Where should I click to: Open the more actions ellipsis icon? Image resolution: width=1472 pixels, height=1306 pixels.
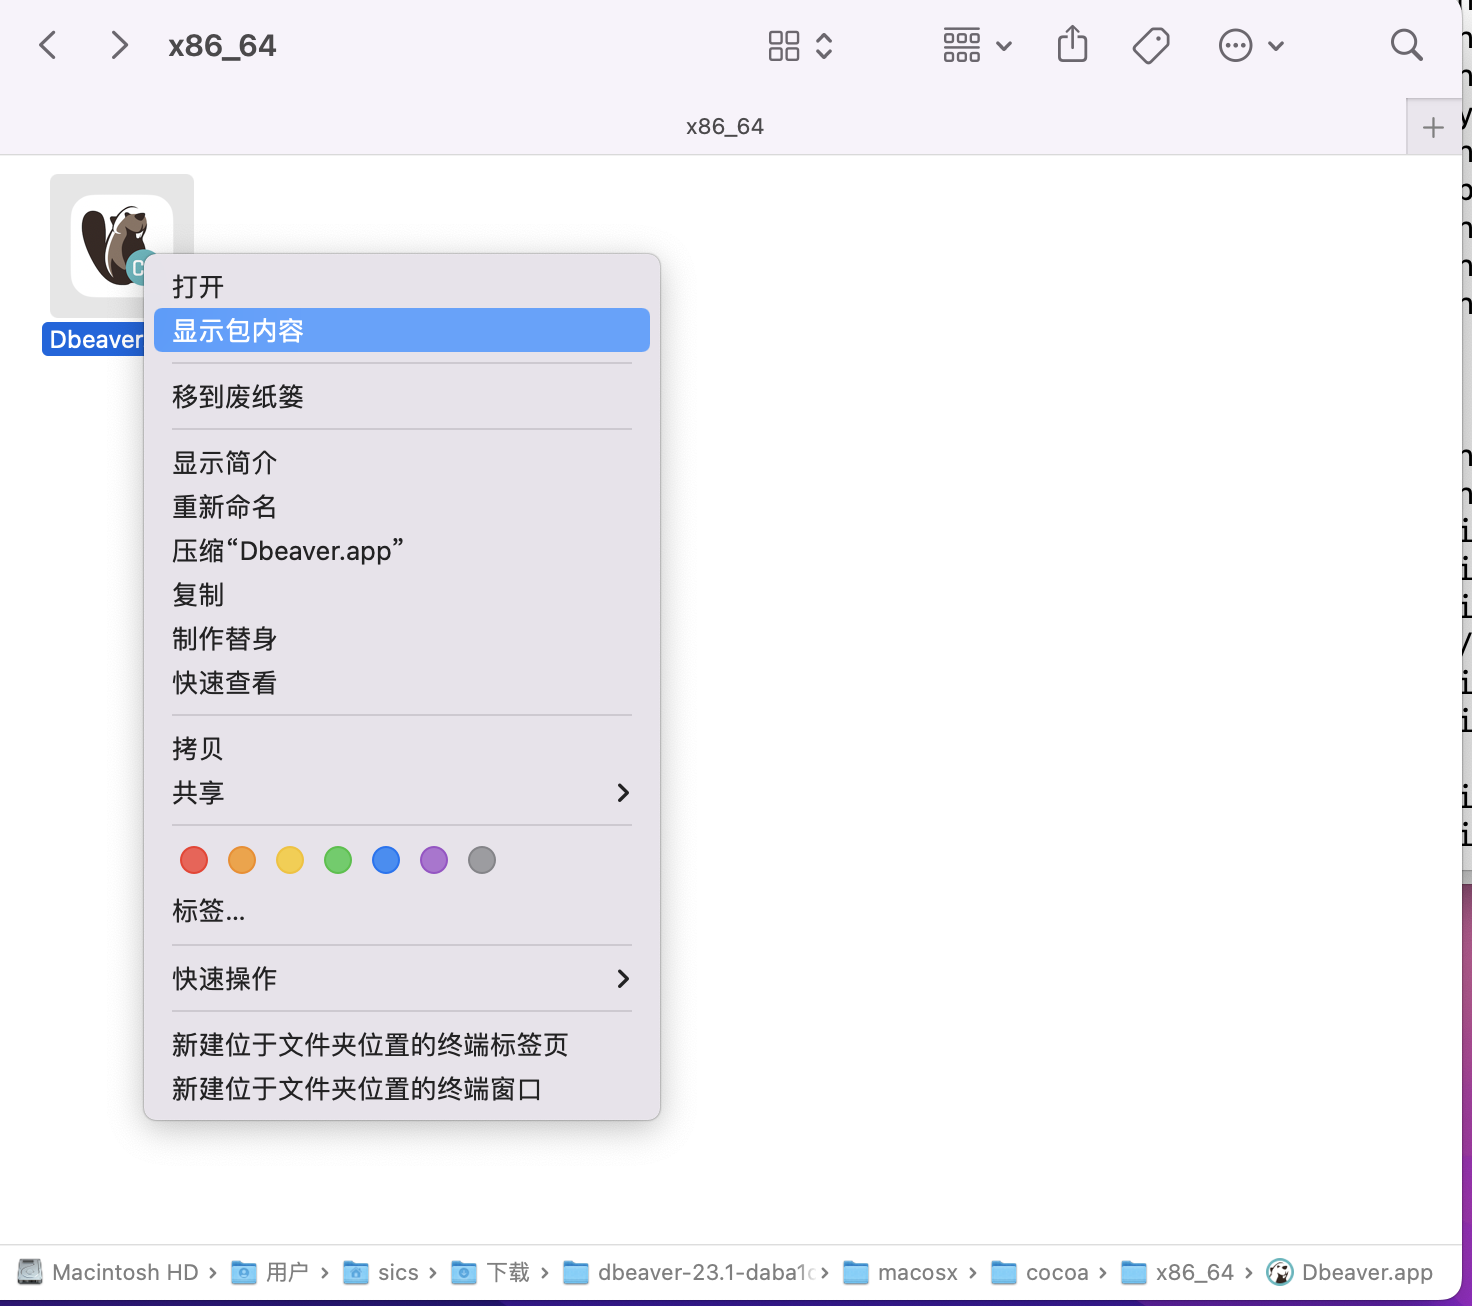click(1236, 45)
